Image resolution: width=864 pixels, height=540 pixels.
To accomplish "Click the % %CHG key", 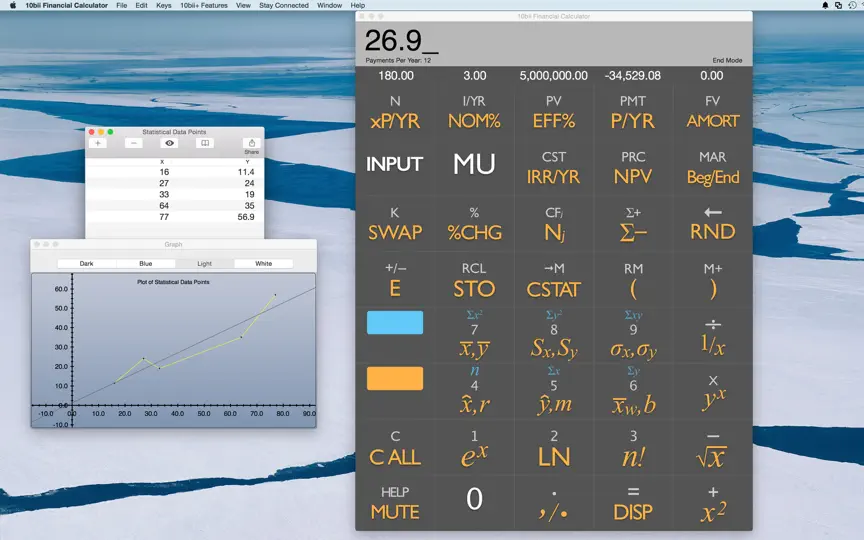I will (474, 224).
